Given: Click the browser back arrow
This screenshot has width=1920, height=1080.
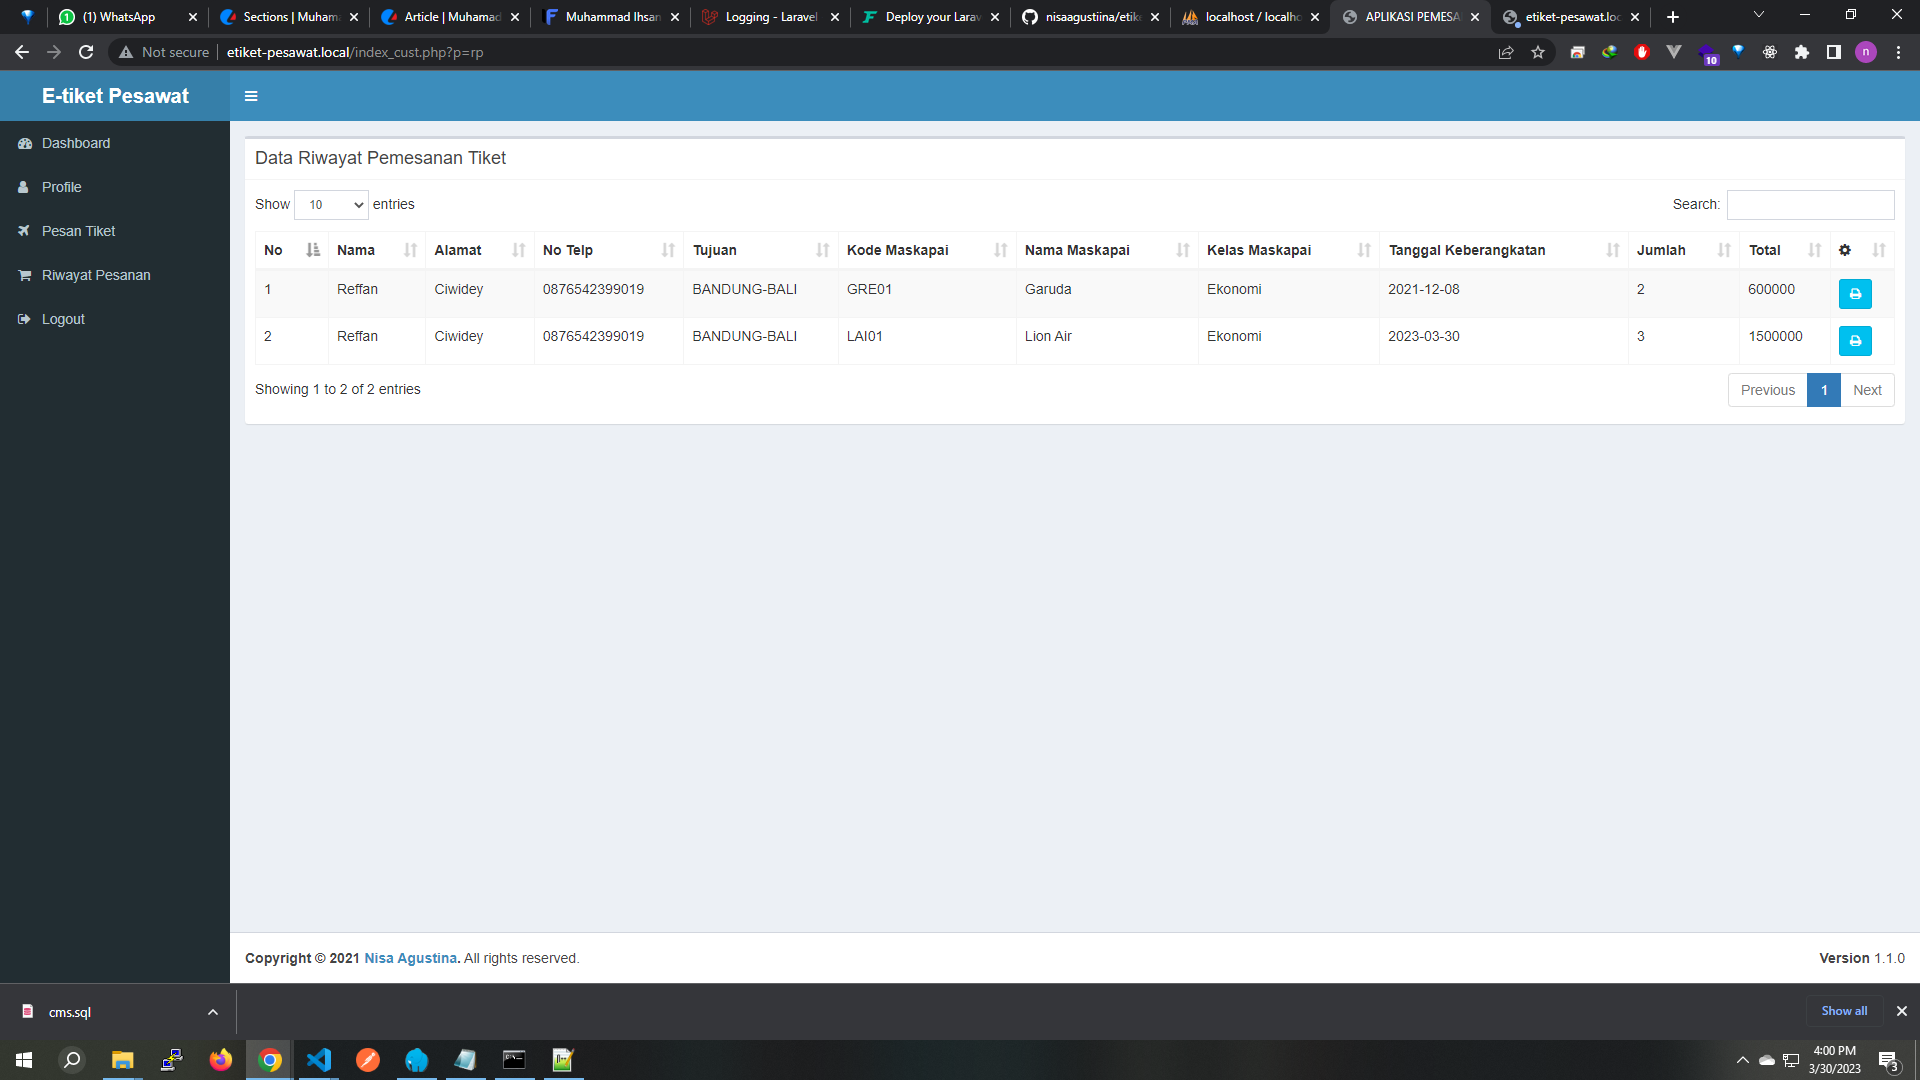Looking at the screenshot, I should 22,52.
